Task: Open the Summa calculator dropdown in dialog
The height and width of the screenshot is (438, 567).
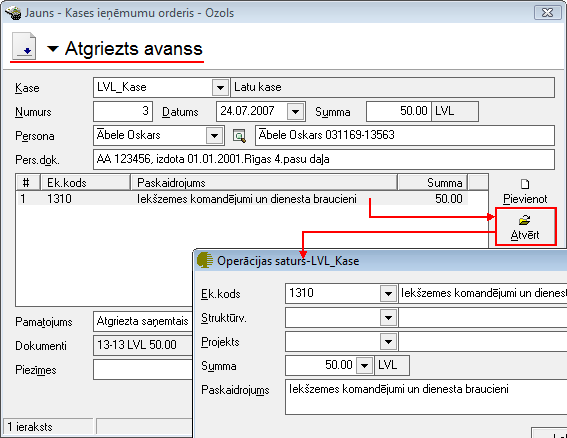Action: [364, 365]
